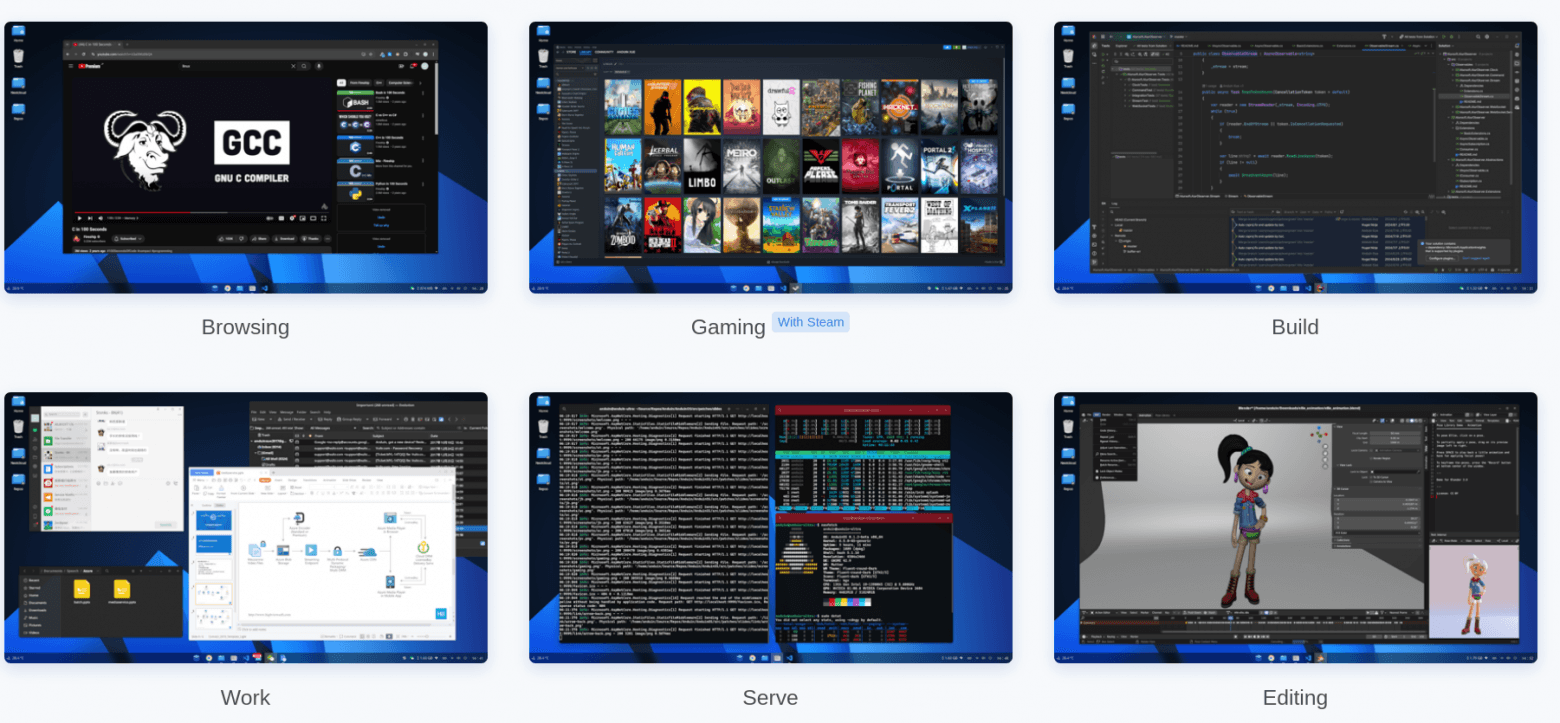Screen dimensions: 1560x723
Task: Select the Transport Fever 2 game cover
Action: coord(899,224)
